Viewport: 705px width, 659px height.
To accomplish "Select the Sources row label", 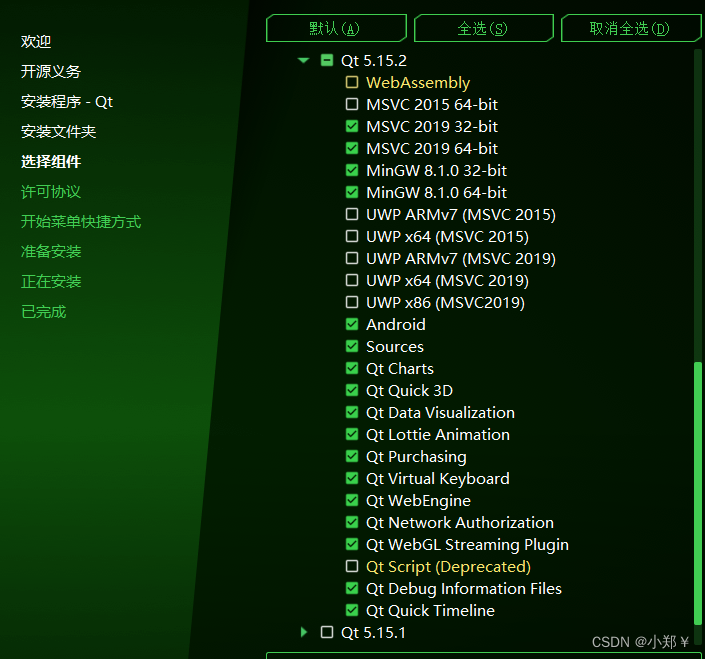I will 395,347.
